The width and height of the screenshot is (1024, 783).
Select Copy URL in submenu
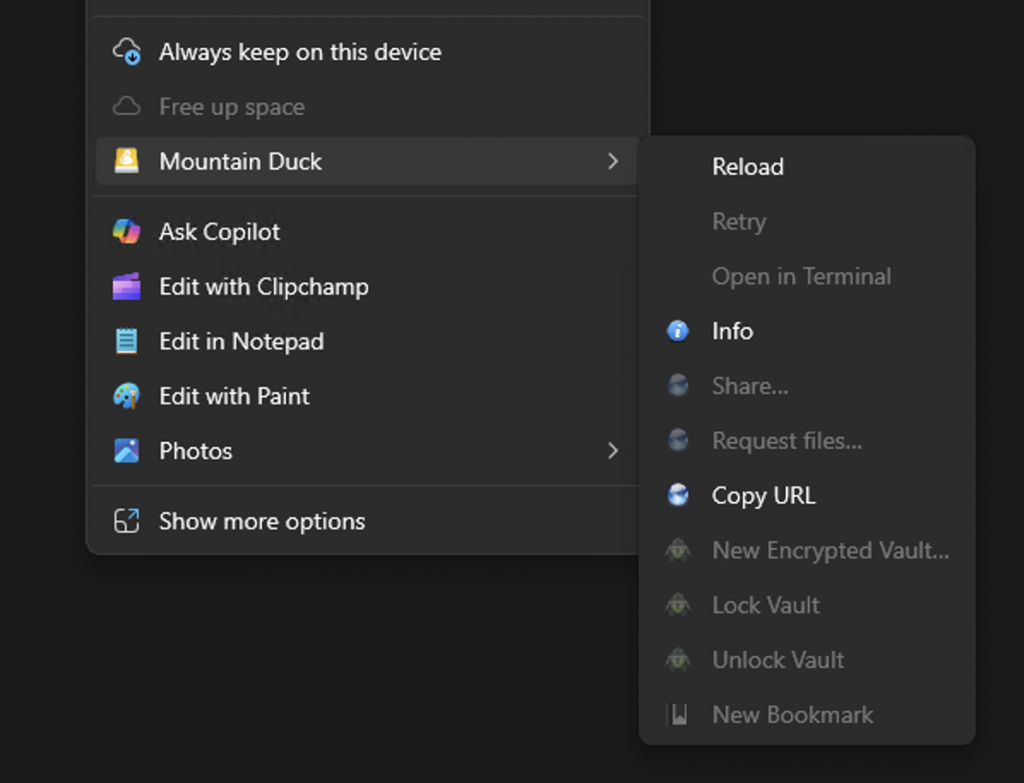pyautogui.click(x=807, y=496)
